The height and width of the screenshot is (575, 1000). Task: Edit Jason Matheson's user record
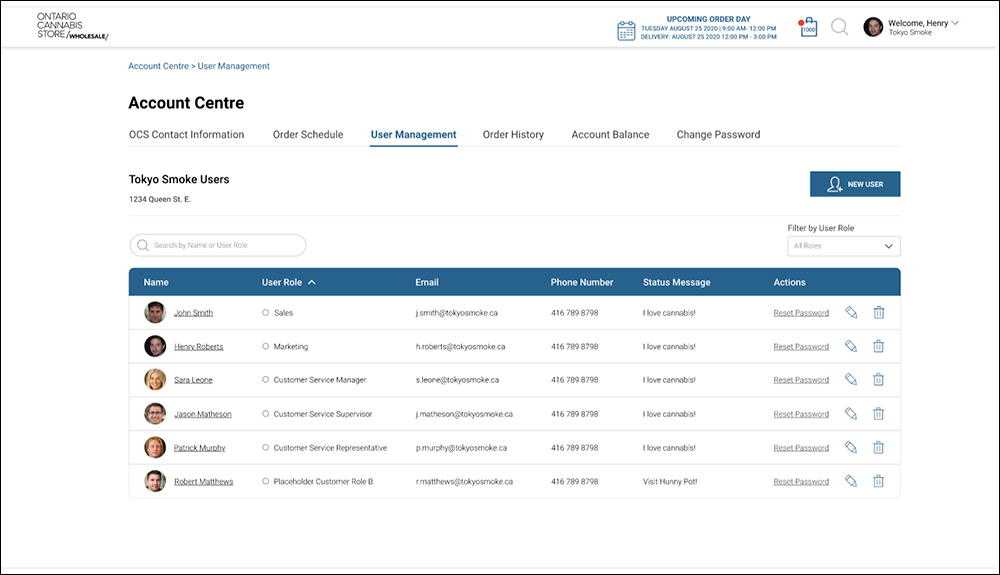(851, 414)
